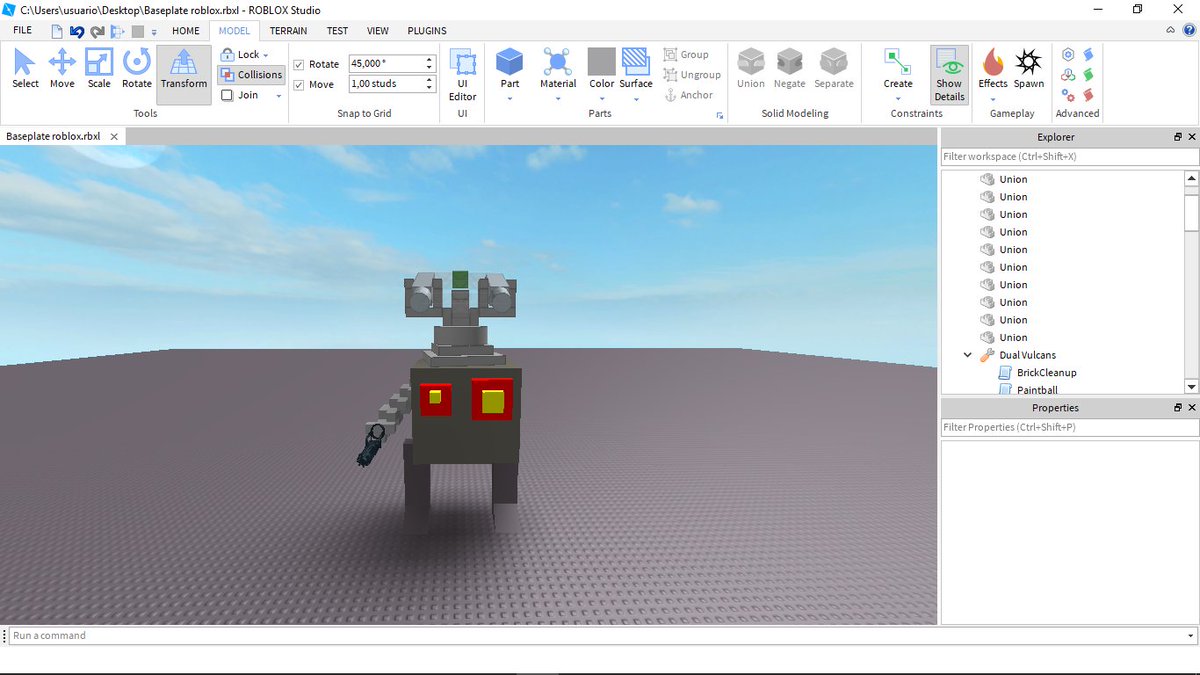
Task: Toggle Collisions off
Action: click(251, 75)
